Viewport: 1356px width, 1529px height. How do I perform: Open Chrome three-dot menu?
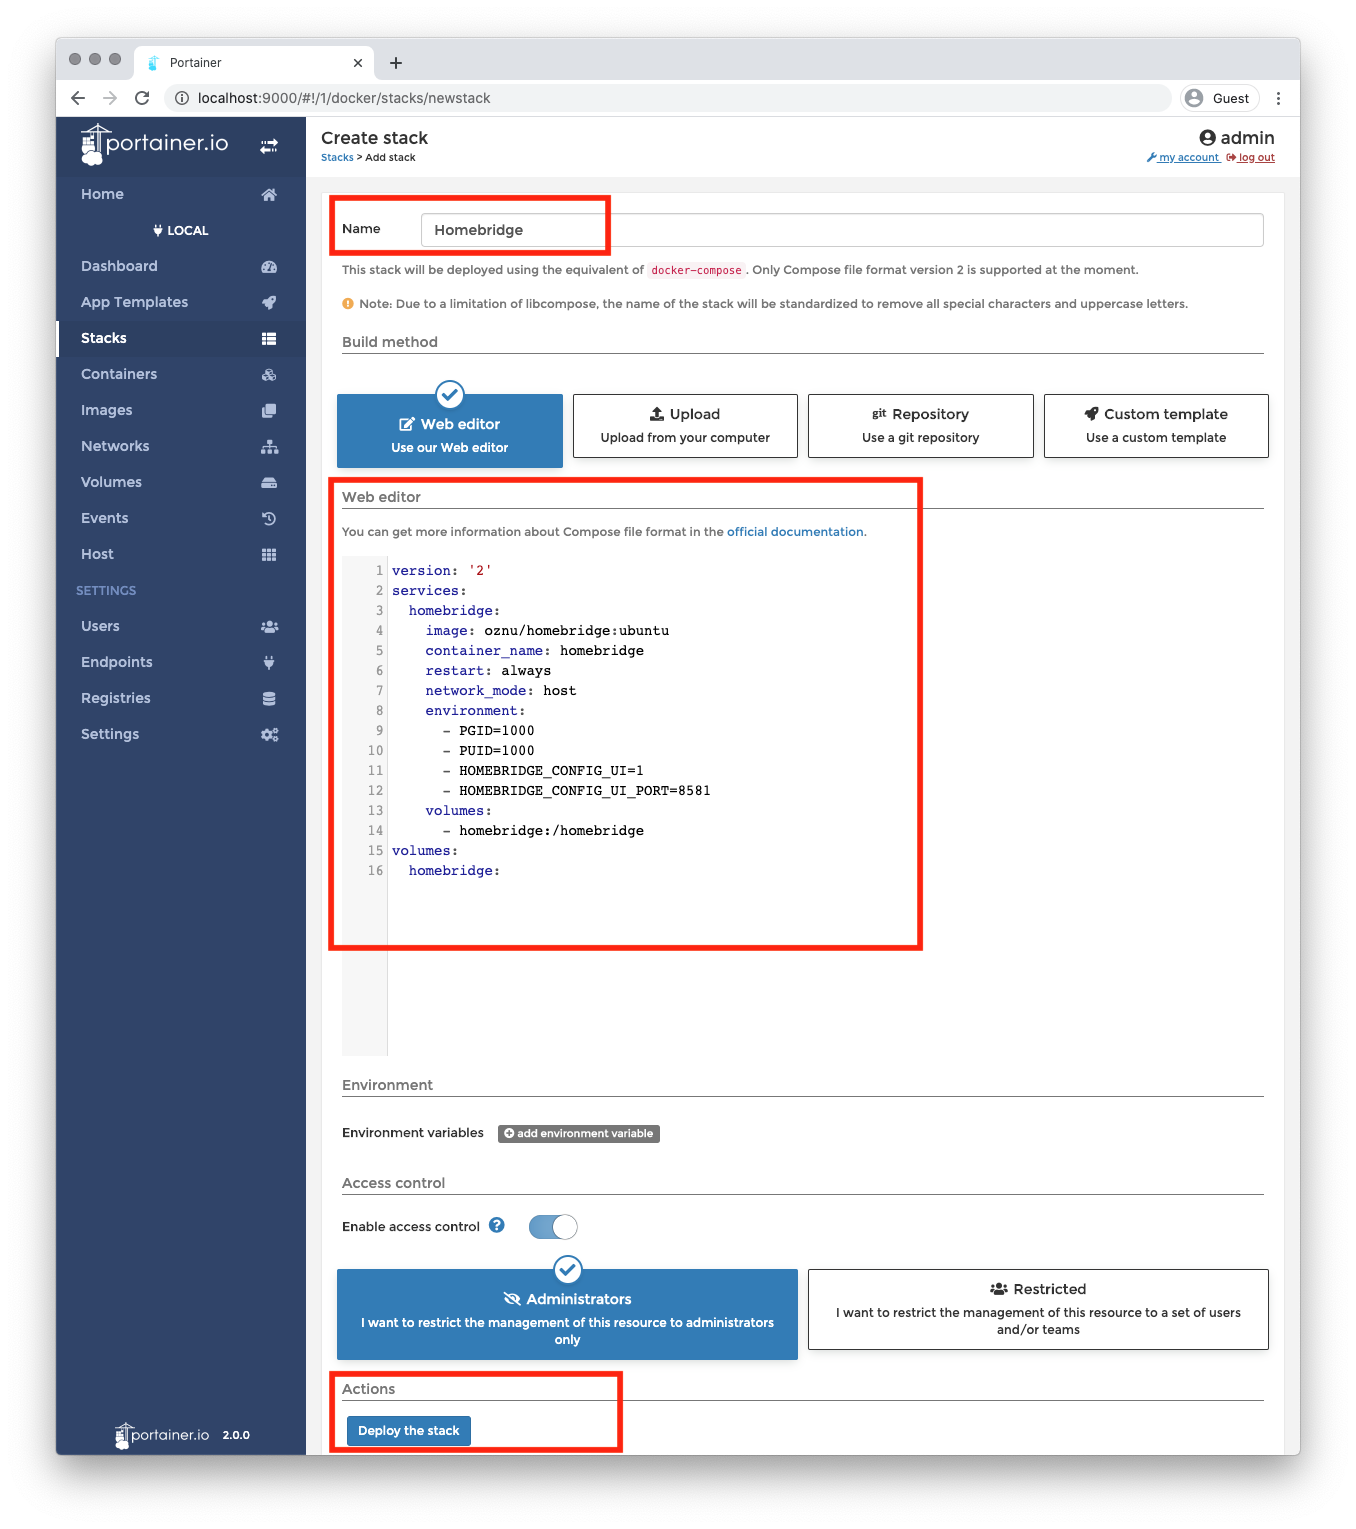point(1278,98)
